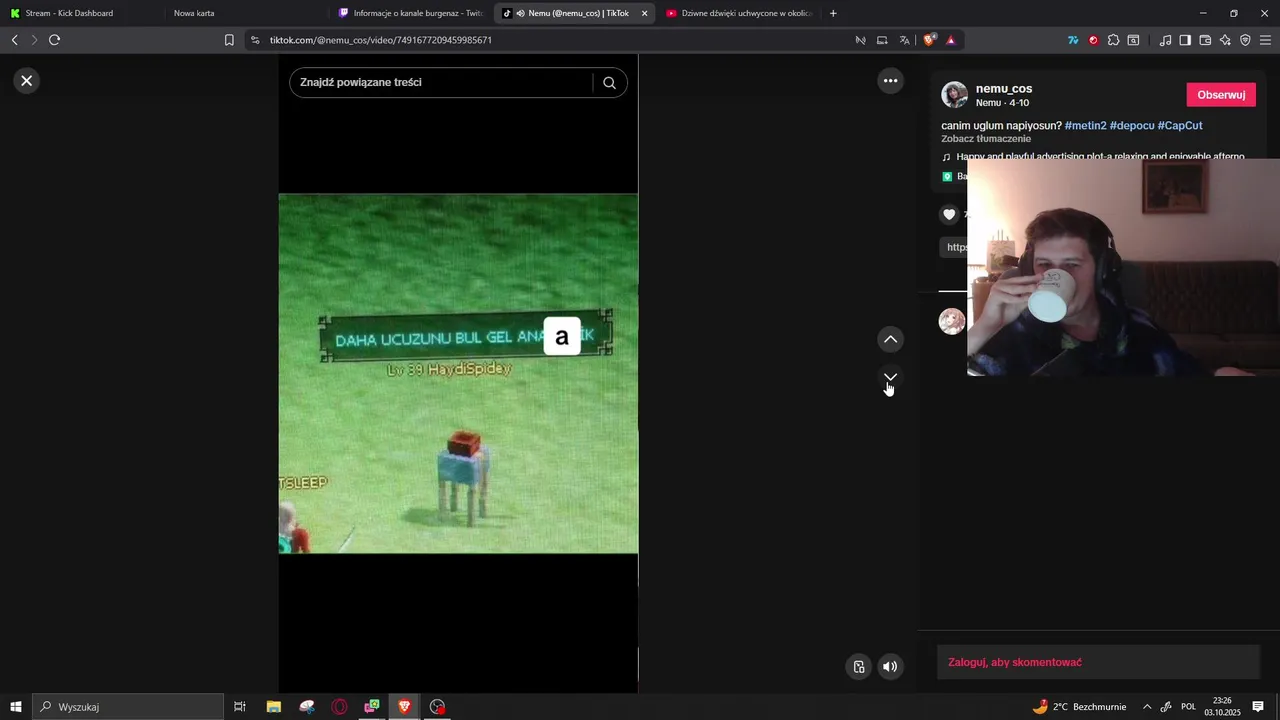1280x720 pixels.
Task: Switch to YouTube "Dziwne dźwięki" tab
Action: pyautogui.click(x=738, y=13)
